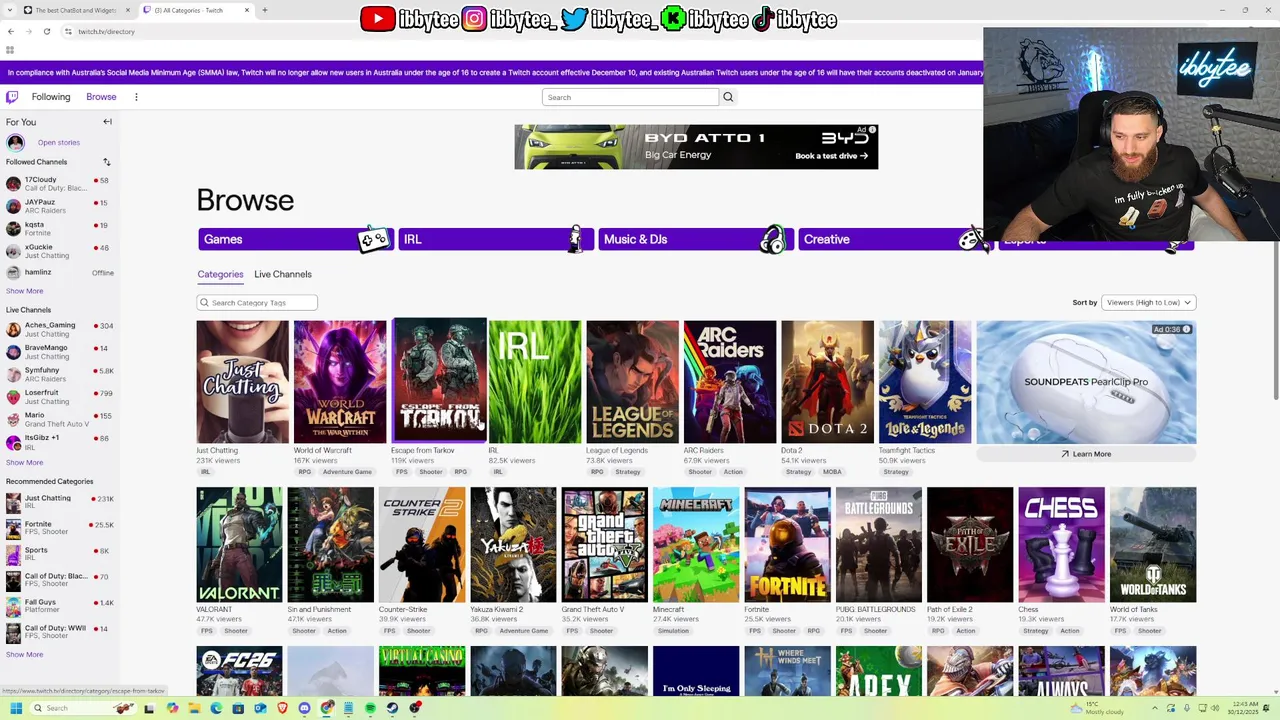Click the Twitch logo home icon
The height and width of the screenshot is (720, 1280).
point(12,97)
